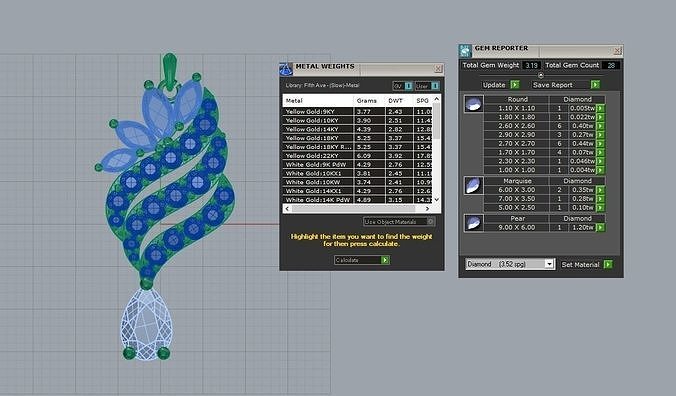Select the 5.00 X 2.50 marquise gem arrow
Image resolution: width=676 pixels, height=396 pixels.
click(600, 208)
